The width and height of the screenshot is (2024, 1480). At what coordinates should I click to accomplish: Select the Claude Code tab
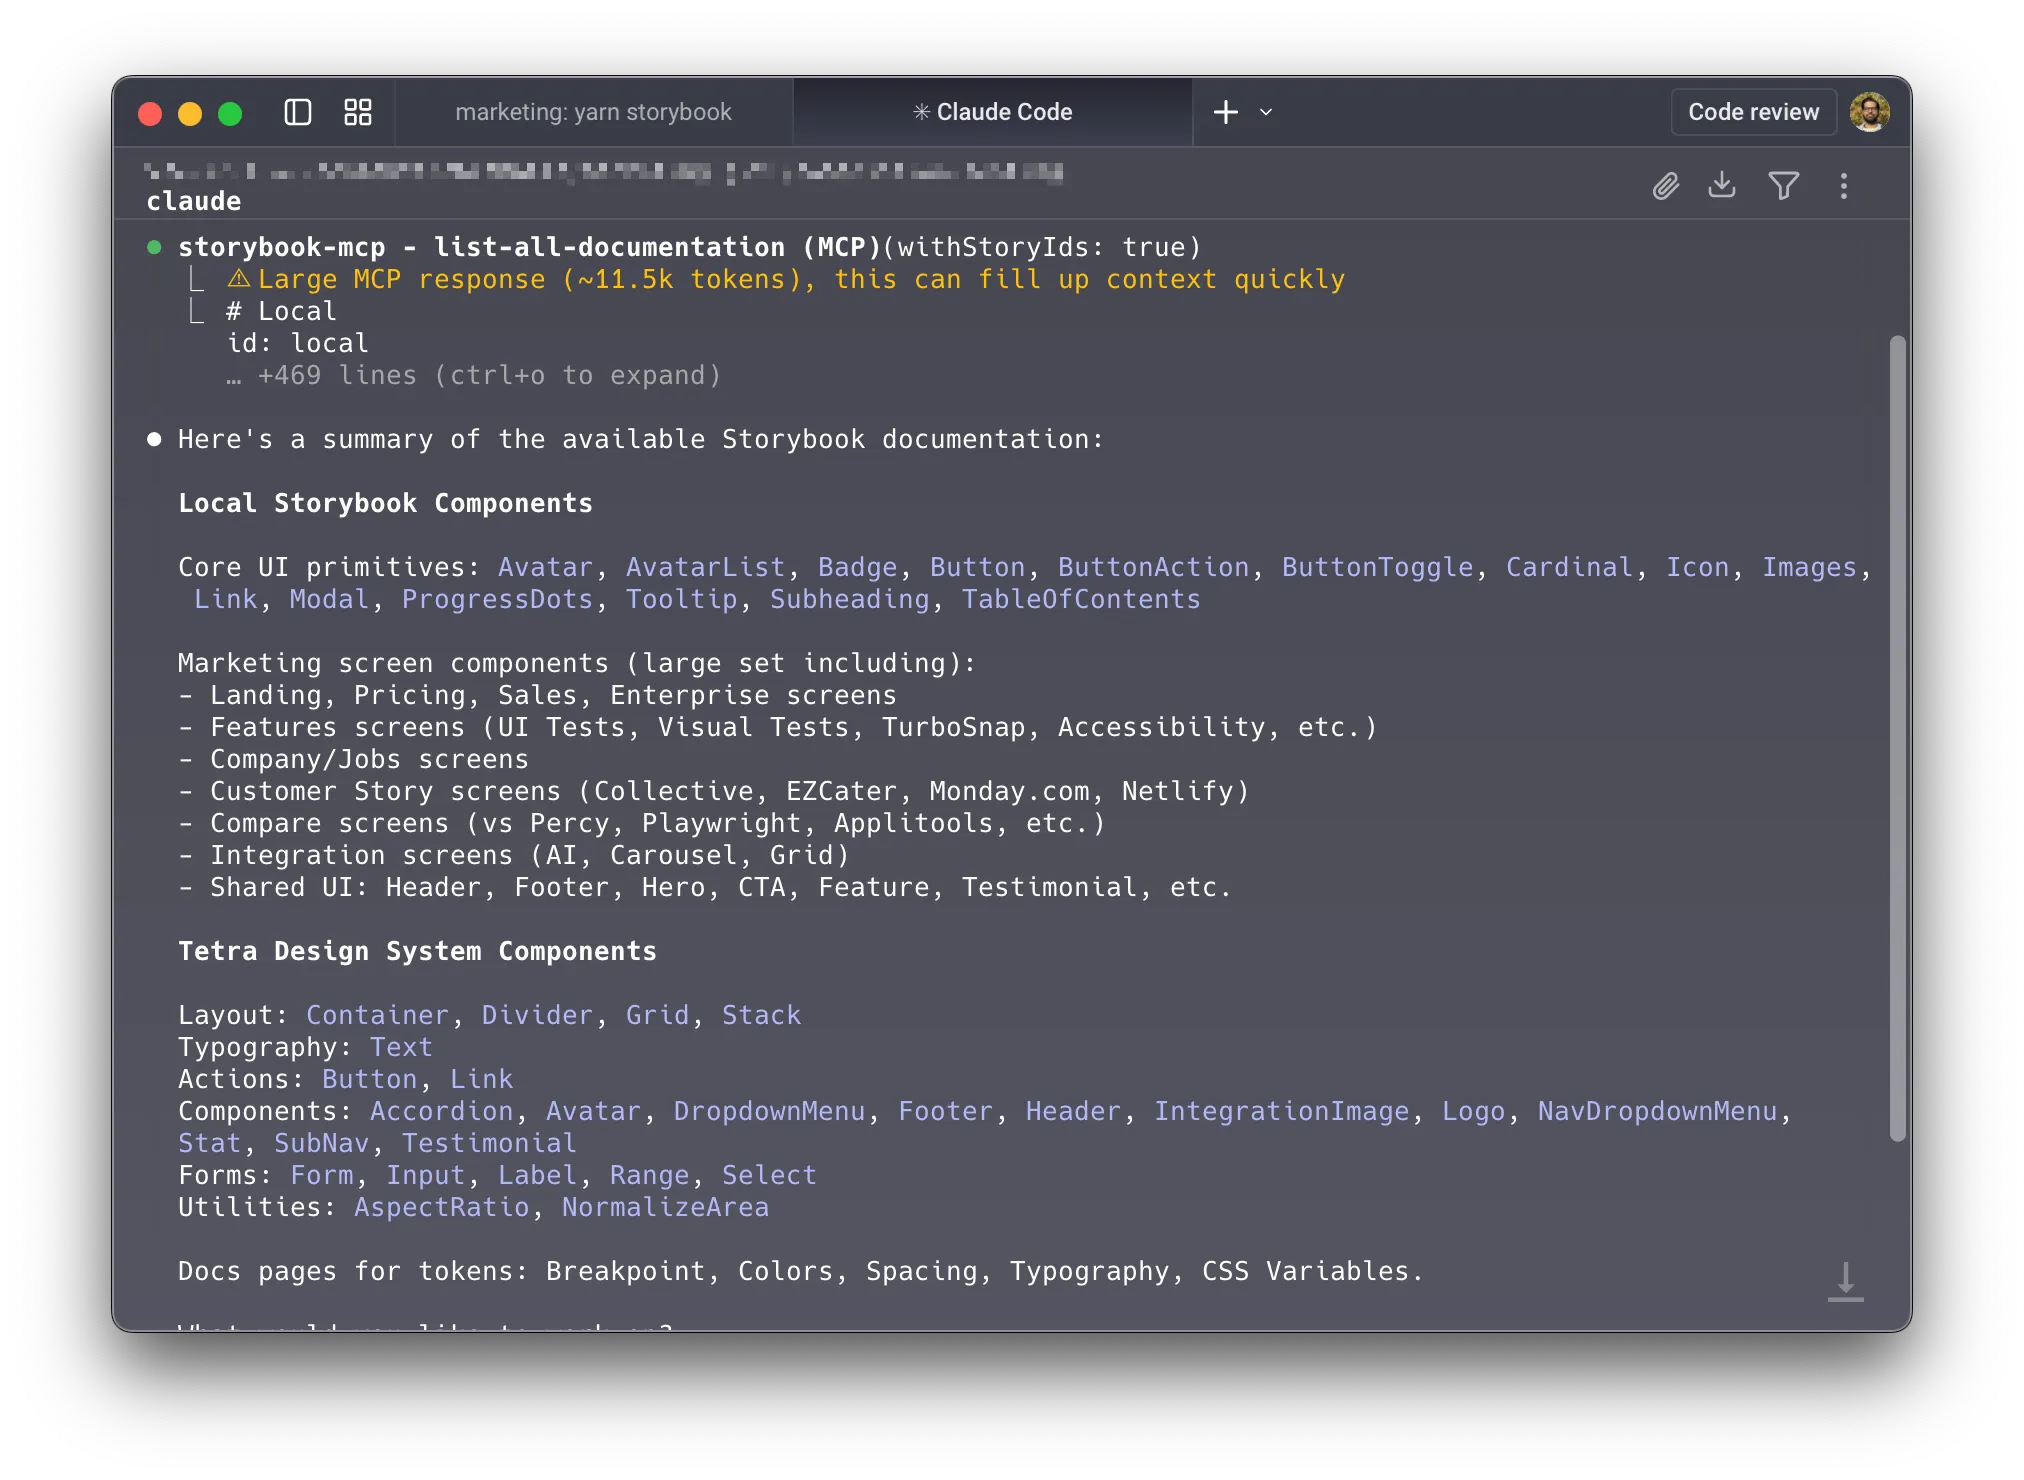click(993, 112)
